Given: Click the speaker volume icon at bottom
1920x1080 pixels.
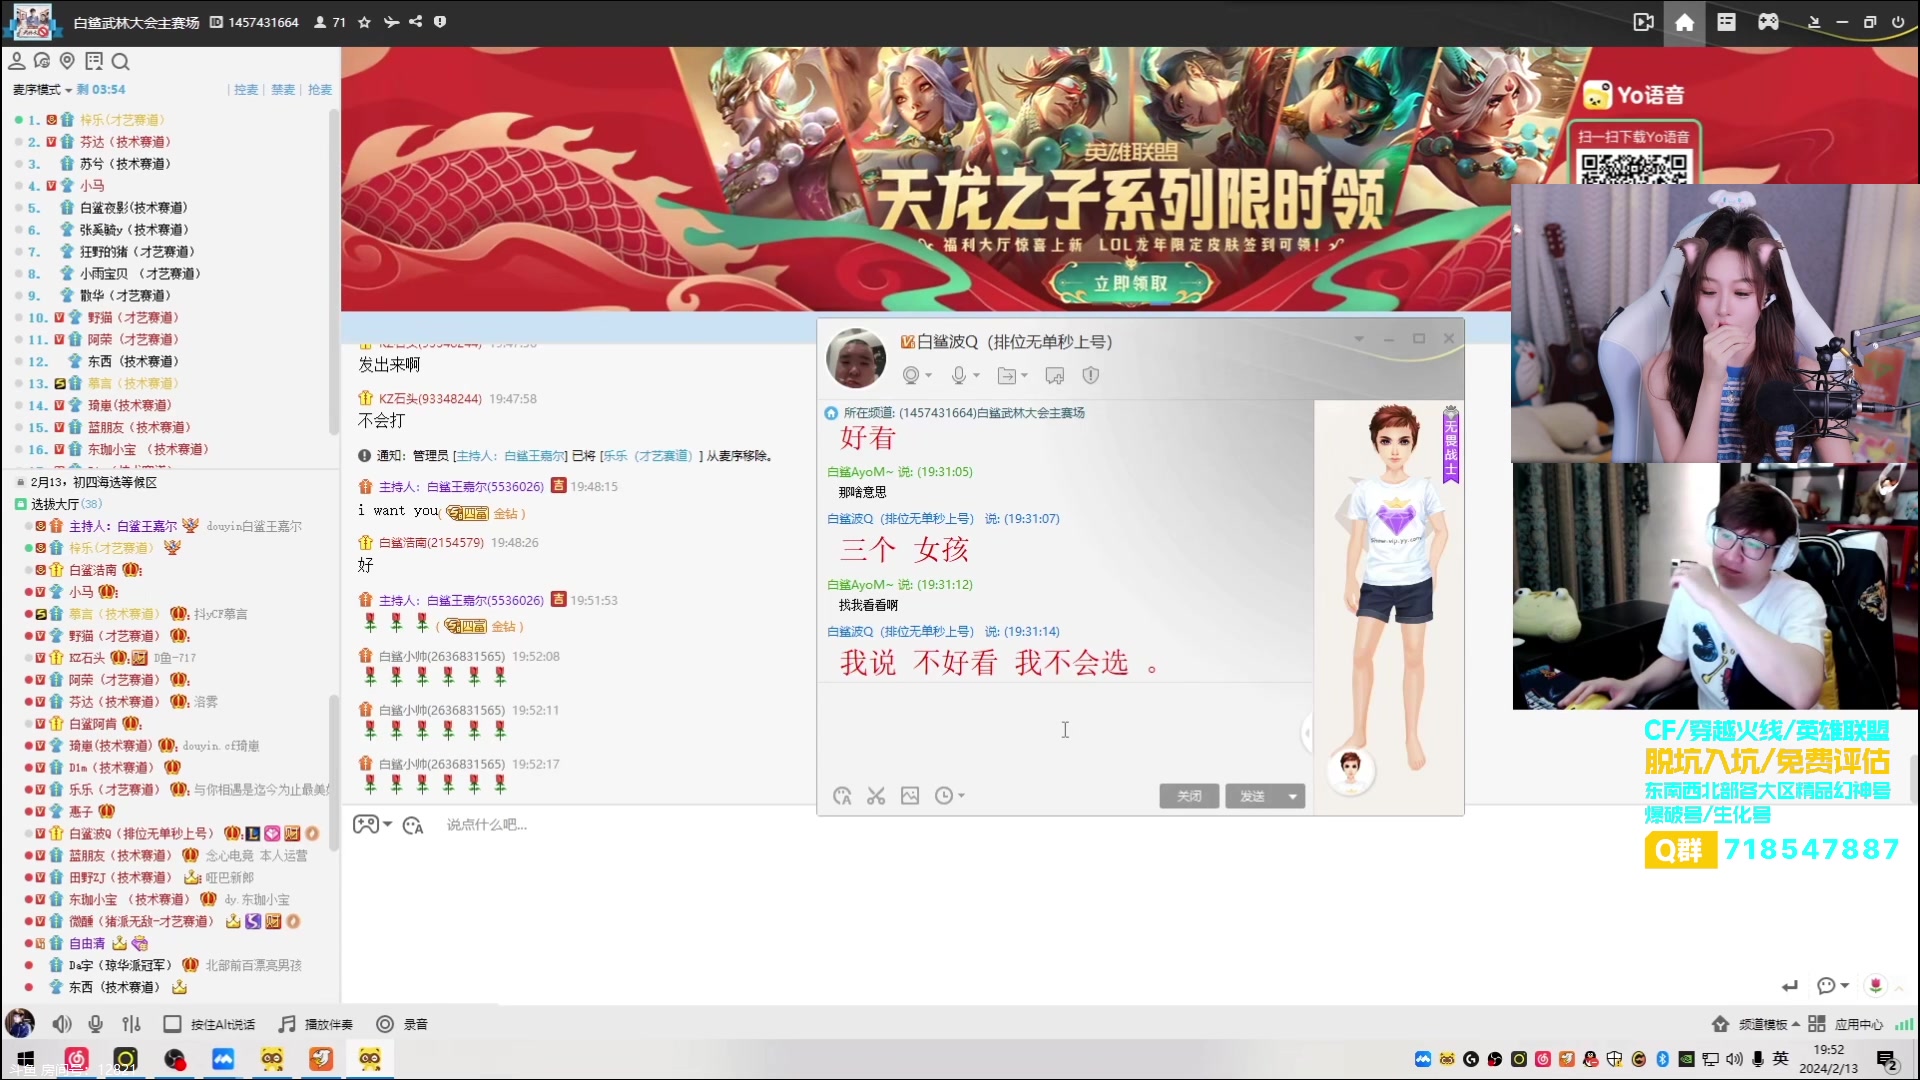Looking at the screenshot, I should point(62,1024).
